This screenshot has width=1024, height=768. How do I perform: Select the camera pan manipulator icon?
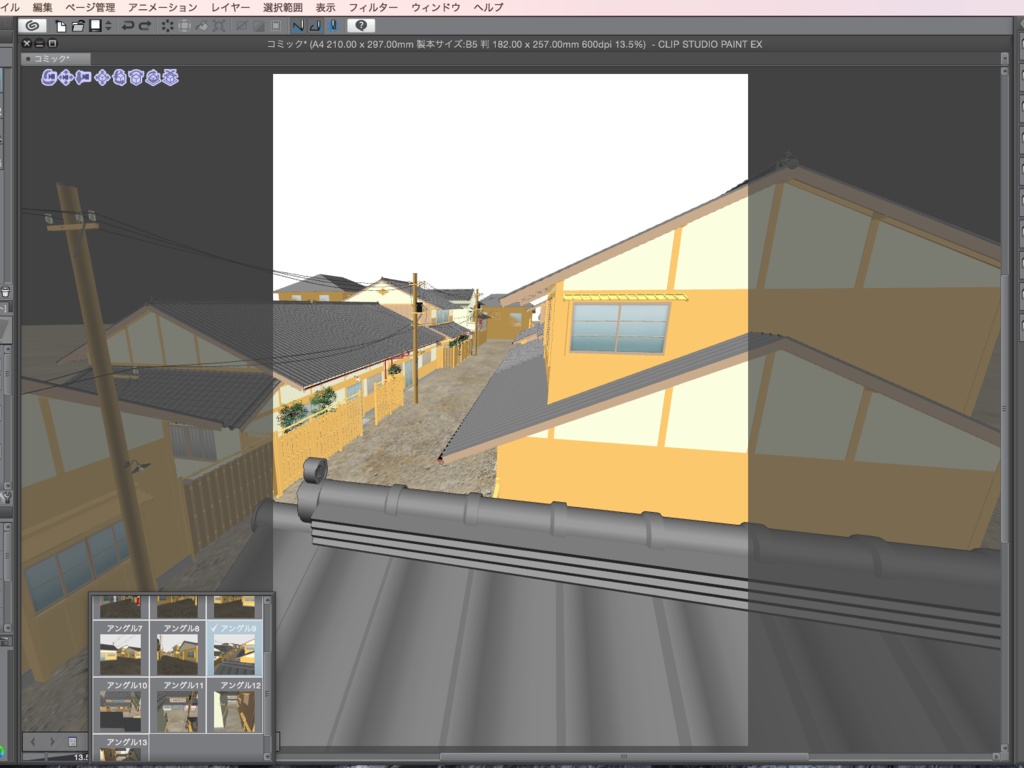[66, 78]
